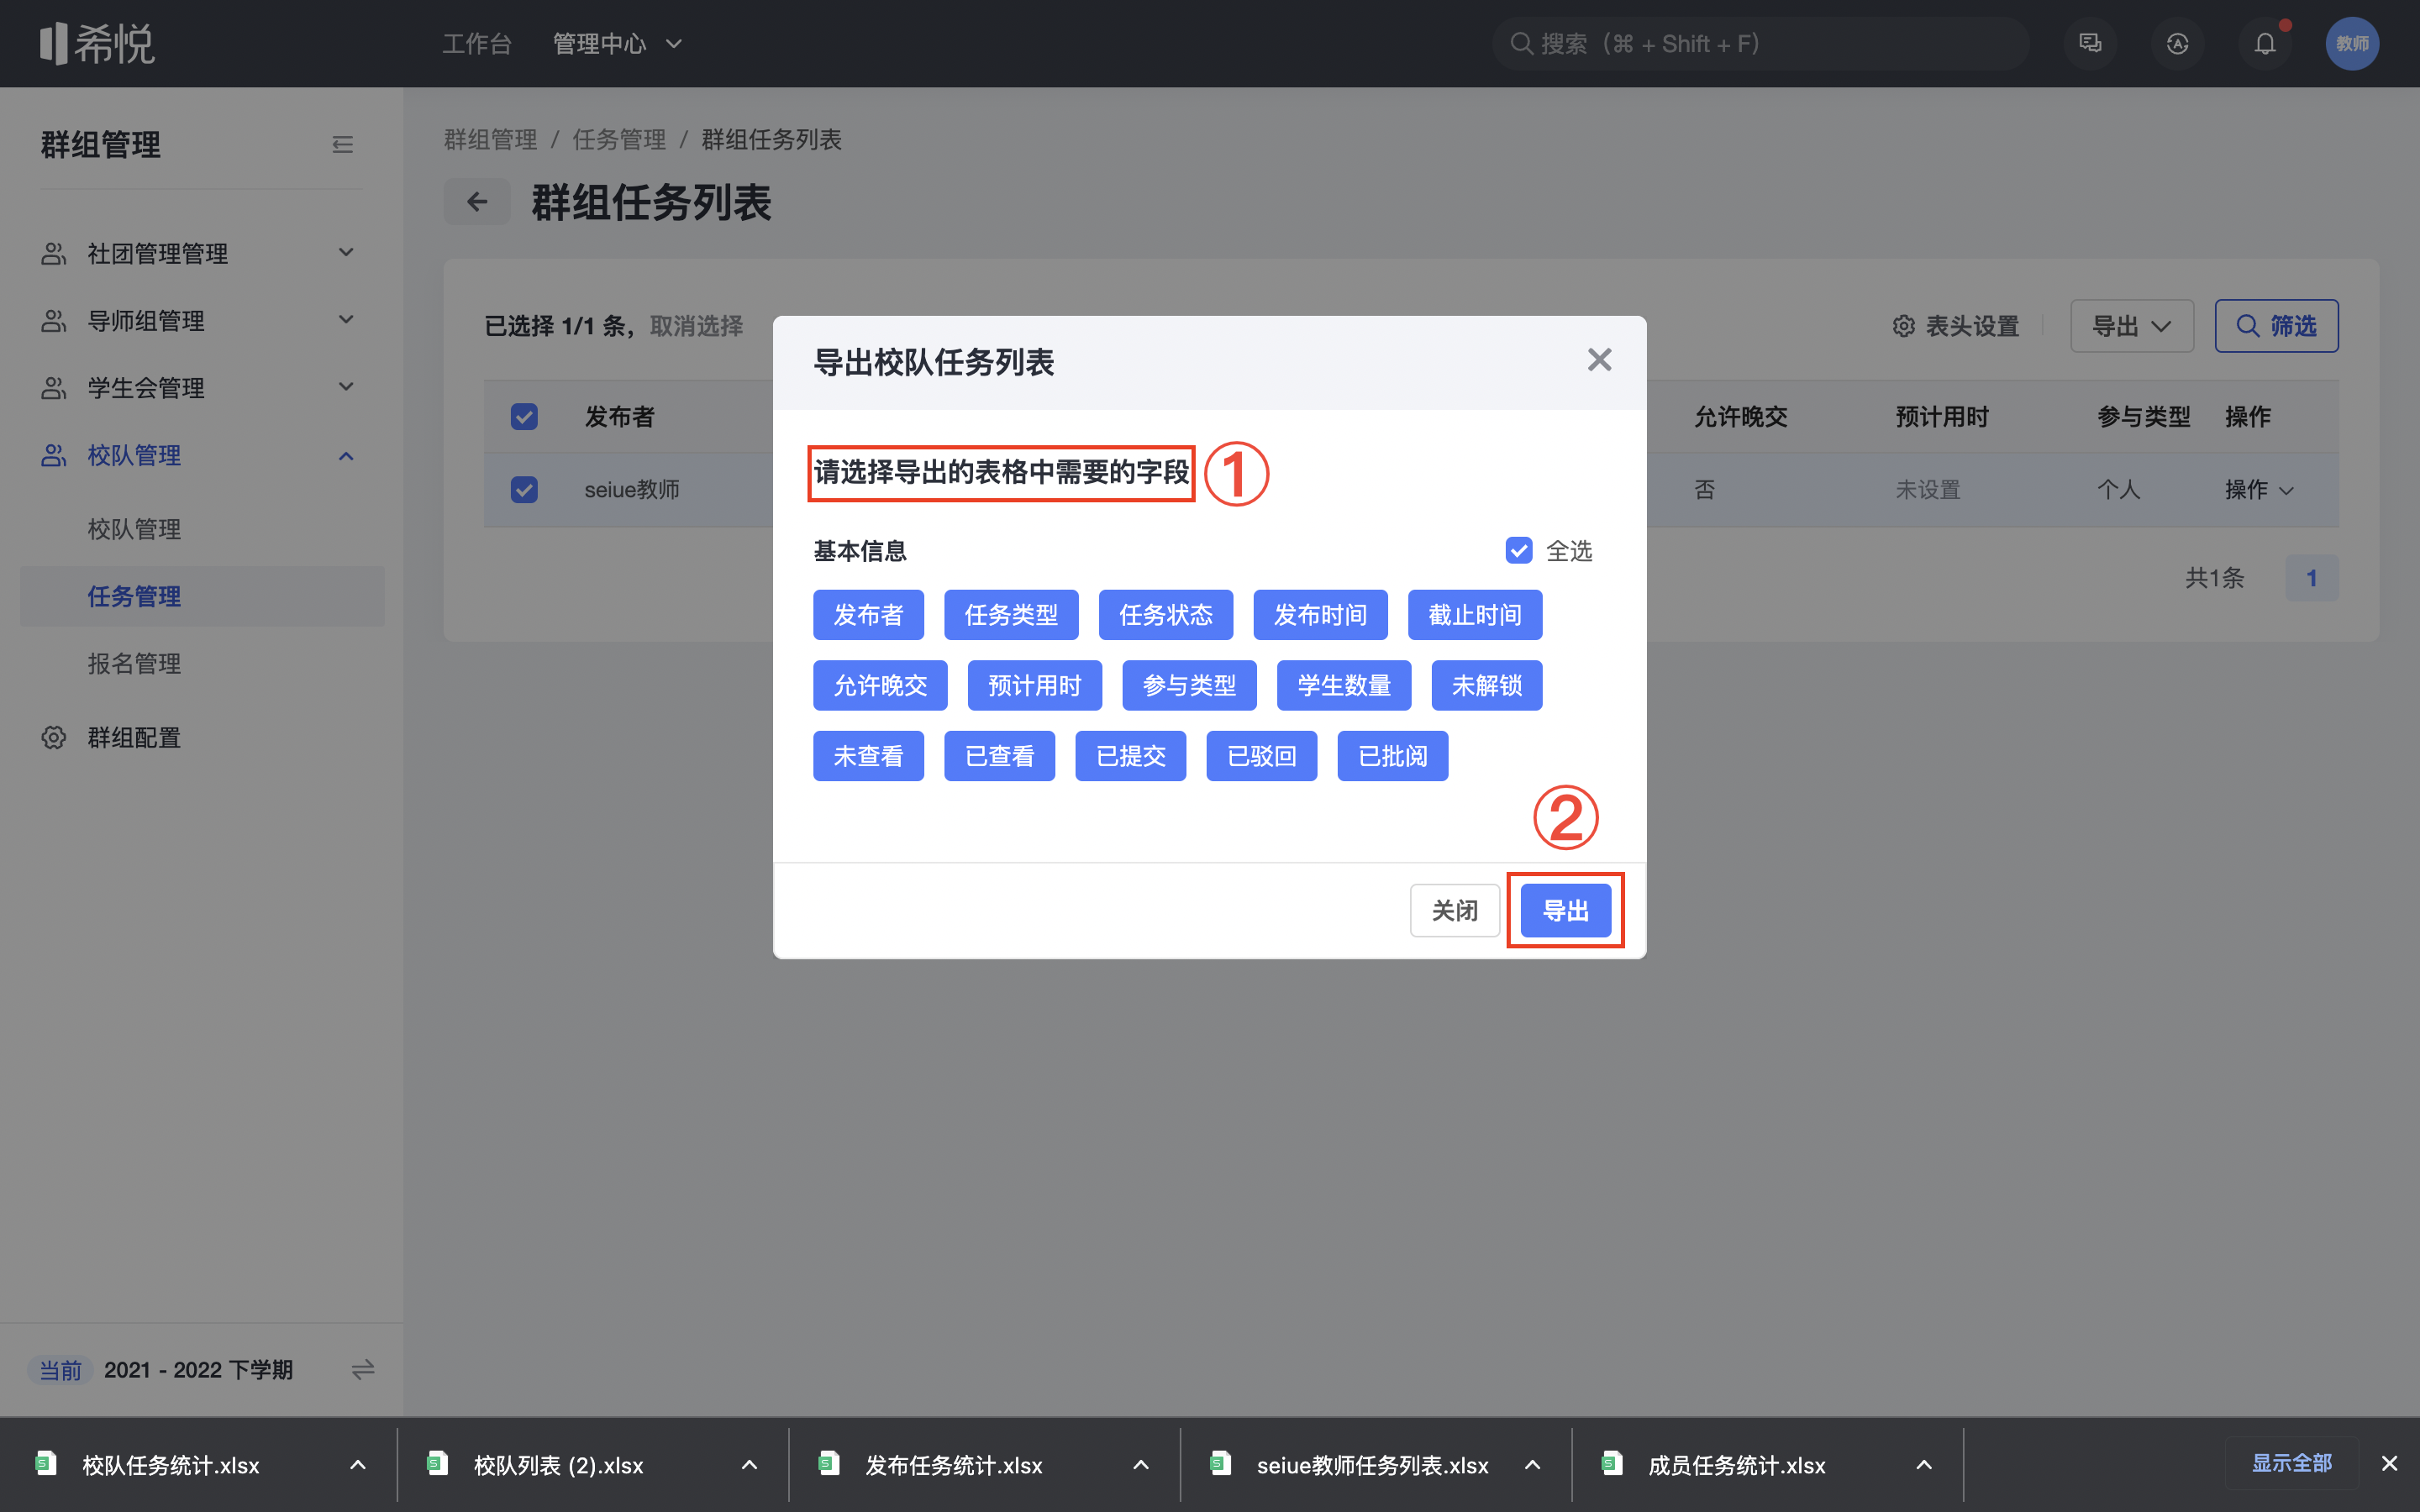
Task: Toggle the 发布时间 field tag
Action: point(1320,614)
